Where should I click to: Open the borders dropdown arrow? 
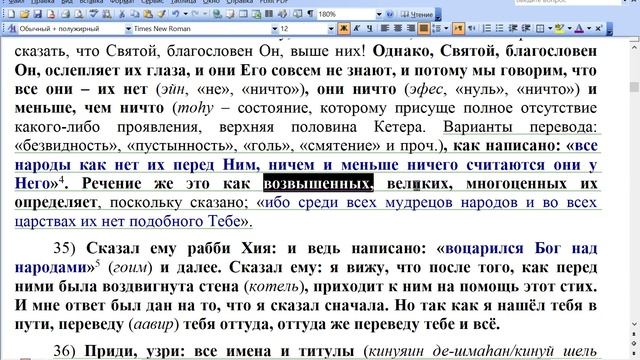tap(550, 28)
